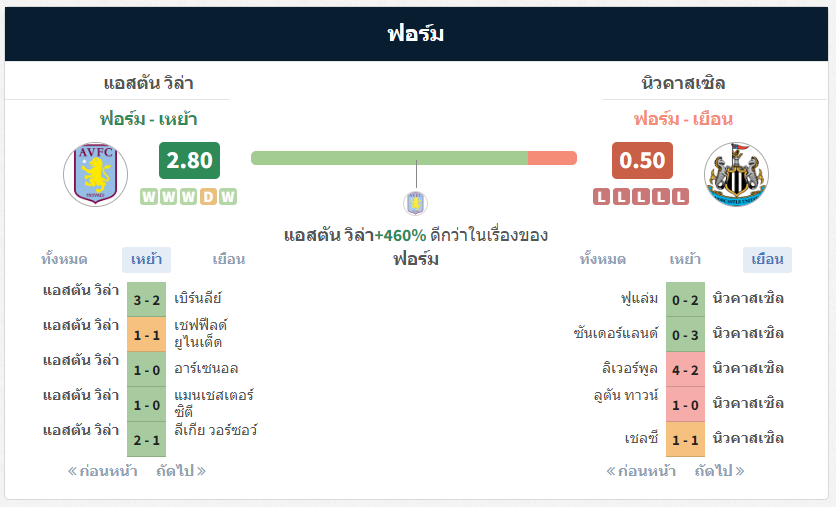Go to ถัดไป under Newcastle matches

pos(719,471)
